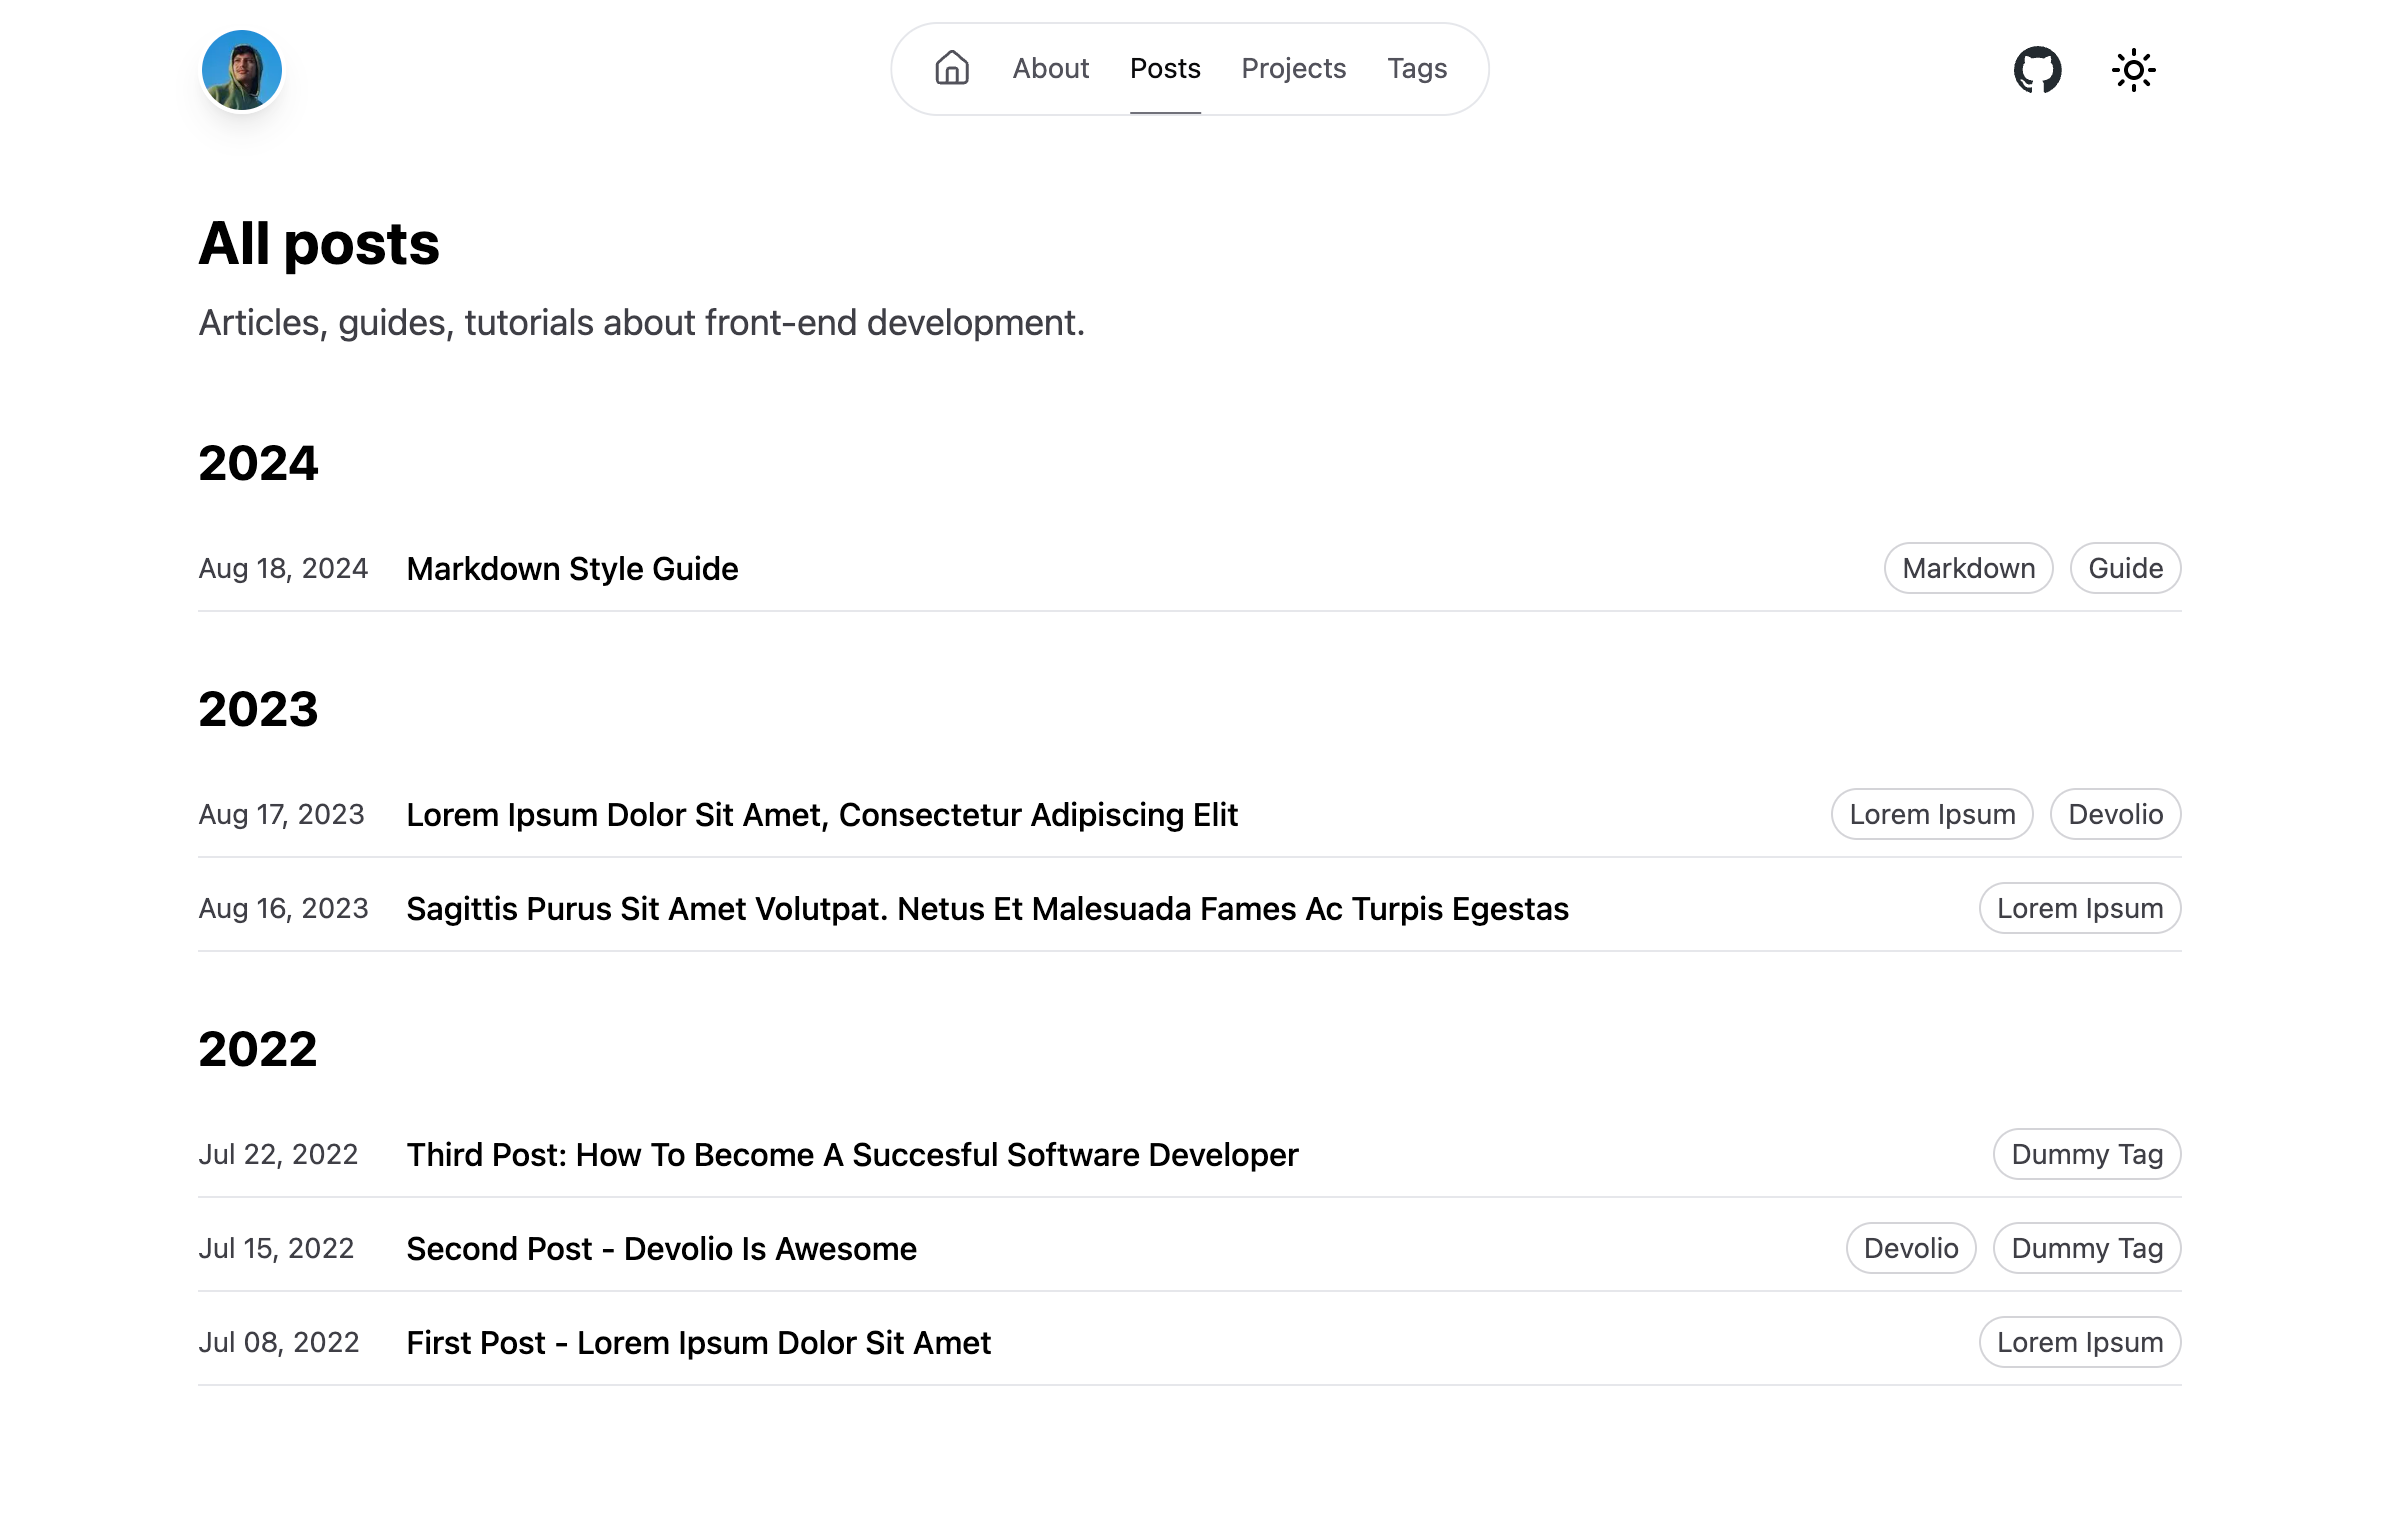Screen dimensions: 2388x1534
Task: Toggle light/dark theme with the sun icon
Action: coord(2134,69)
